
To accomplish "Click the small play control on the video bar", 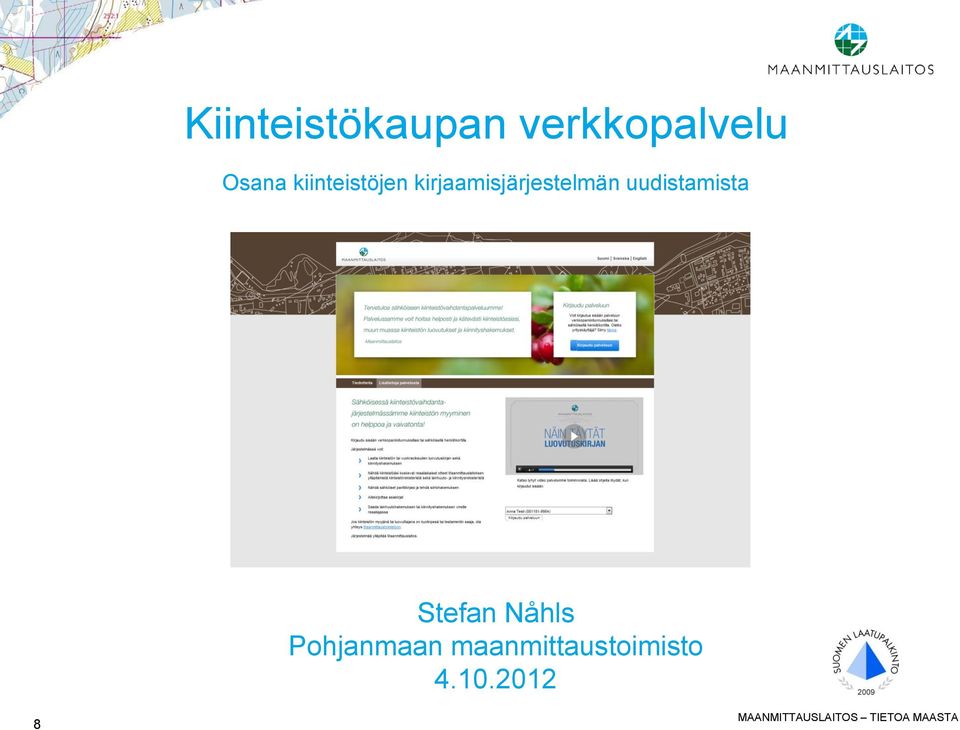I will [x=520, y=470].
